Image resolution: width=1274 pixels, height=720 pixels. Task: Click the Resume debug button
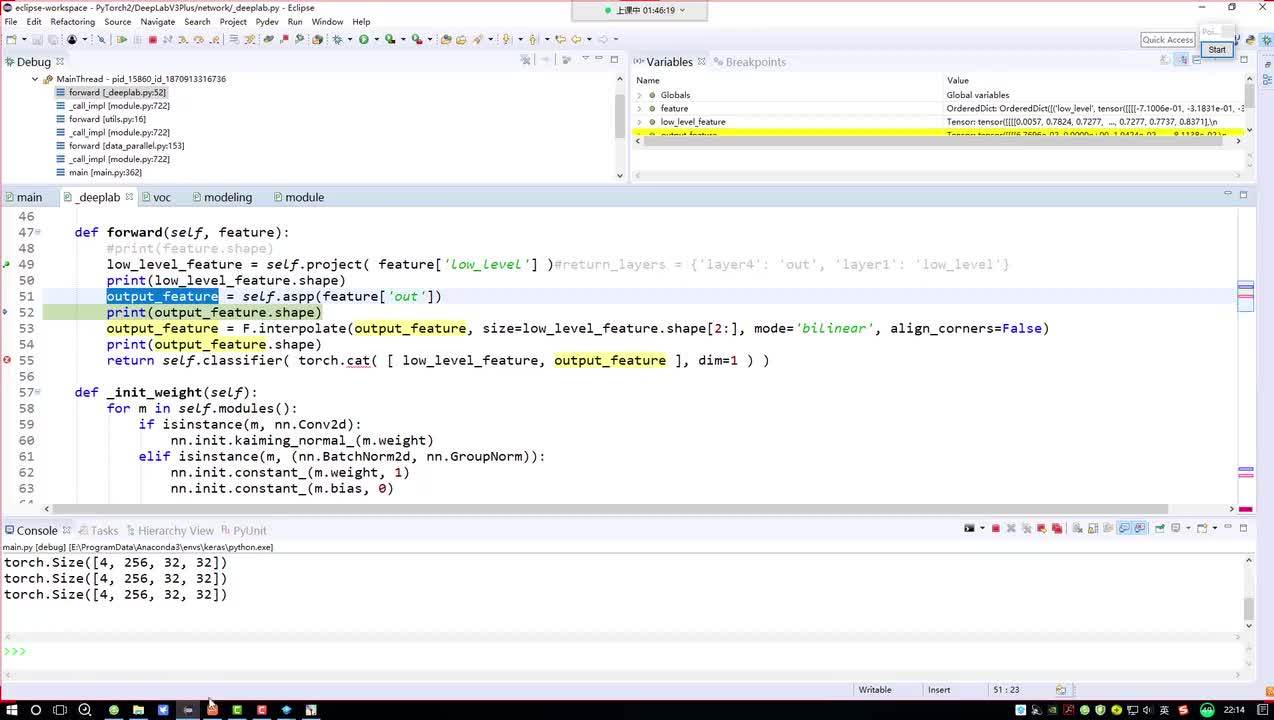[122, 40]
